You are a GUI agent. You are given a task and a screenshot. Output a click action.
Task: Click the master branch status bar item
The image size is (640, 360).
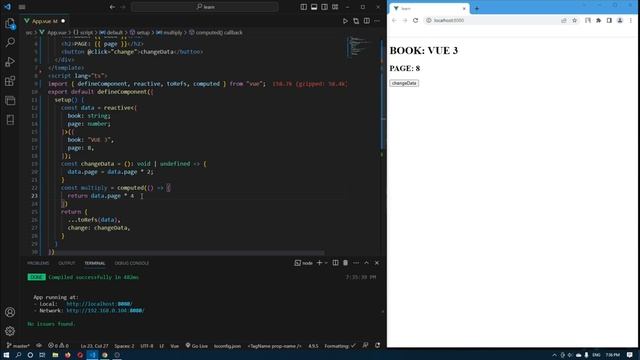coord(18,346)
